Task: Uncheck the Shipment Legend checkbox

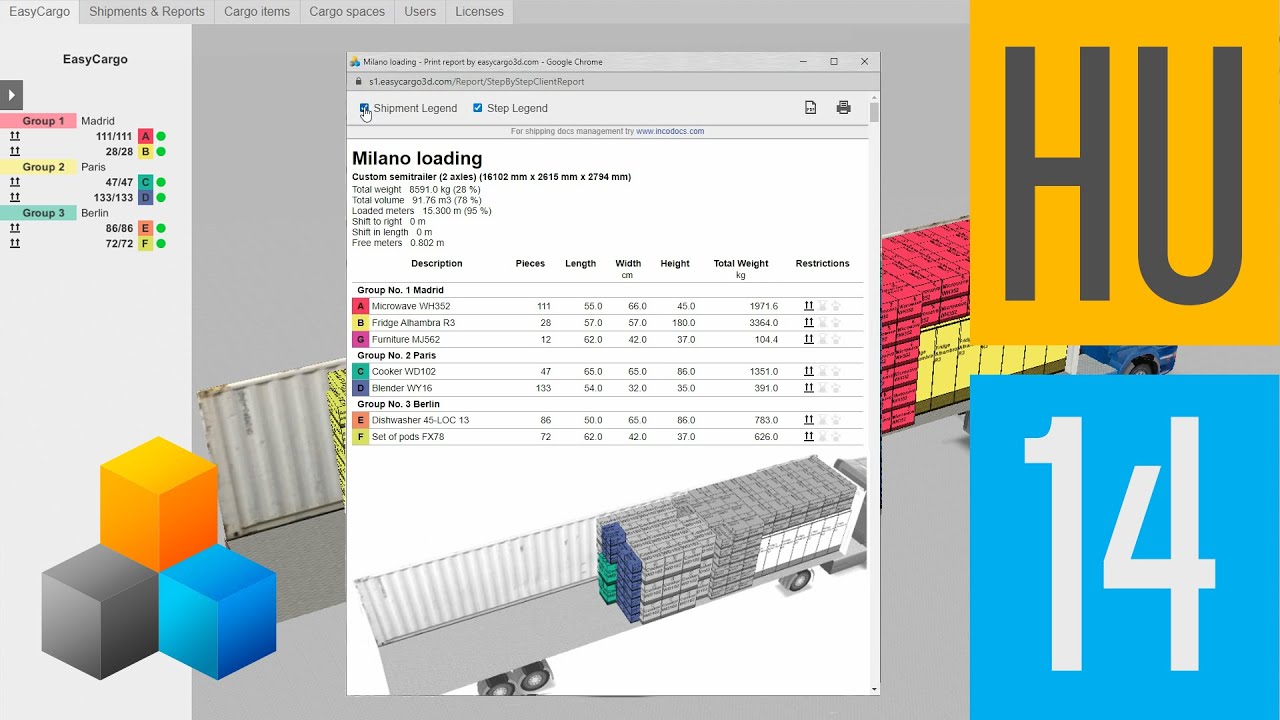Action: (x=365, y=108)
